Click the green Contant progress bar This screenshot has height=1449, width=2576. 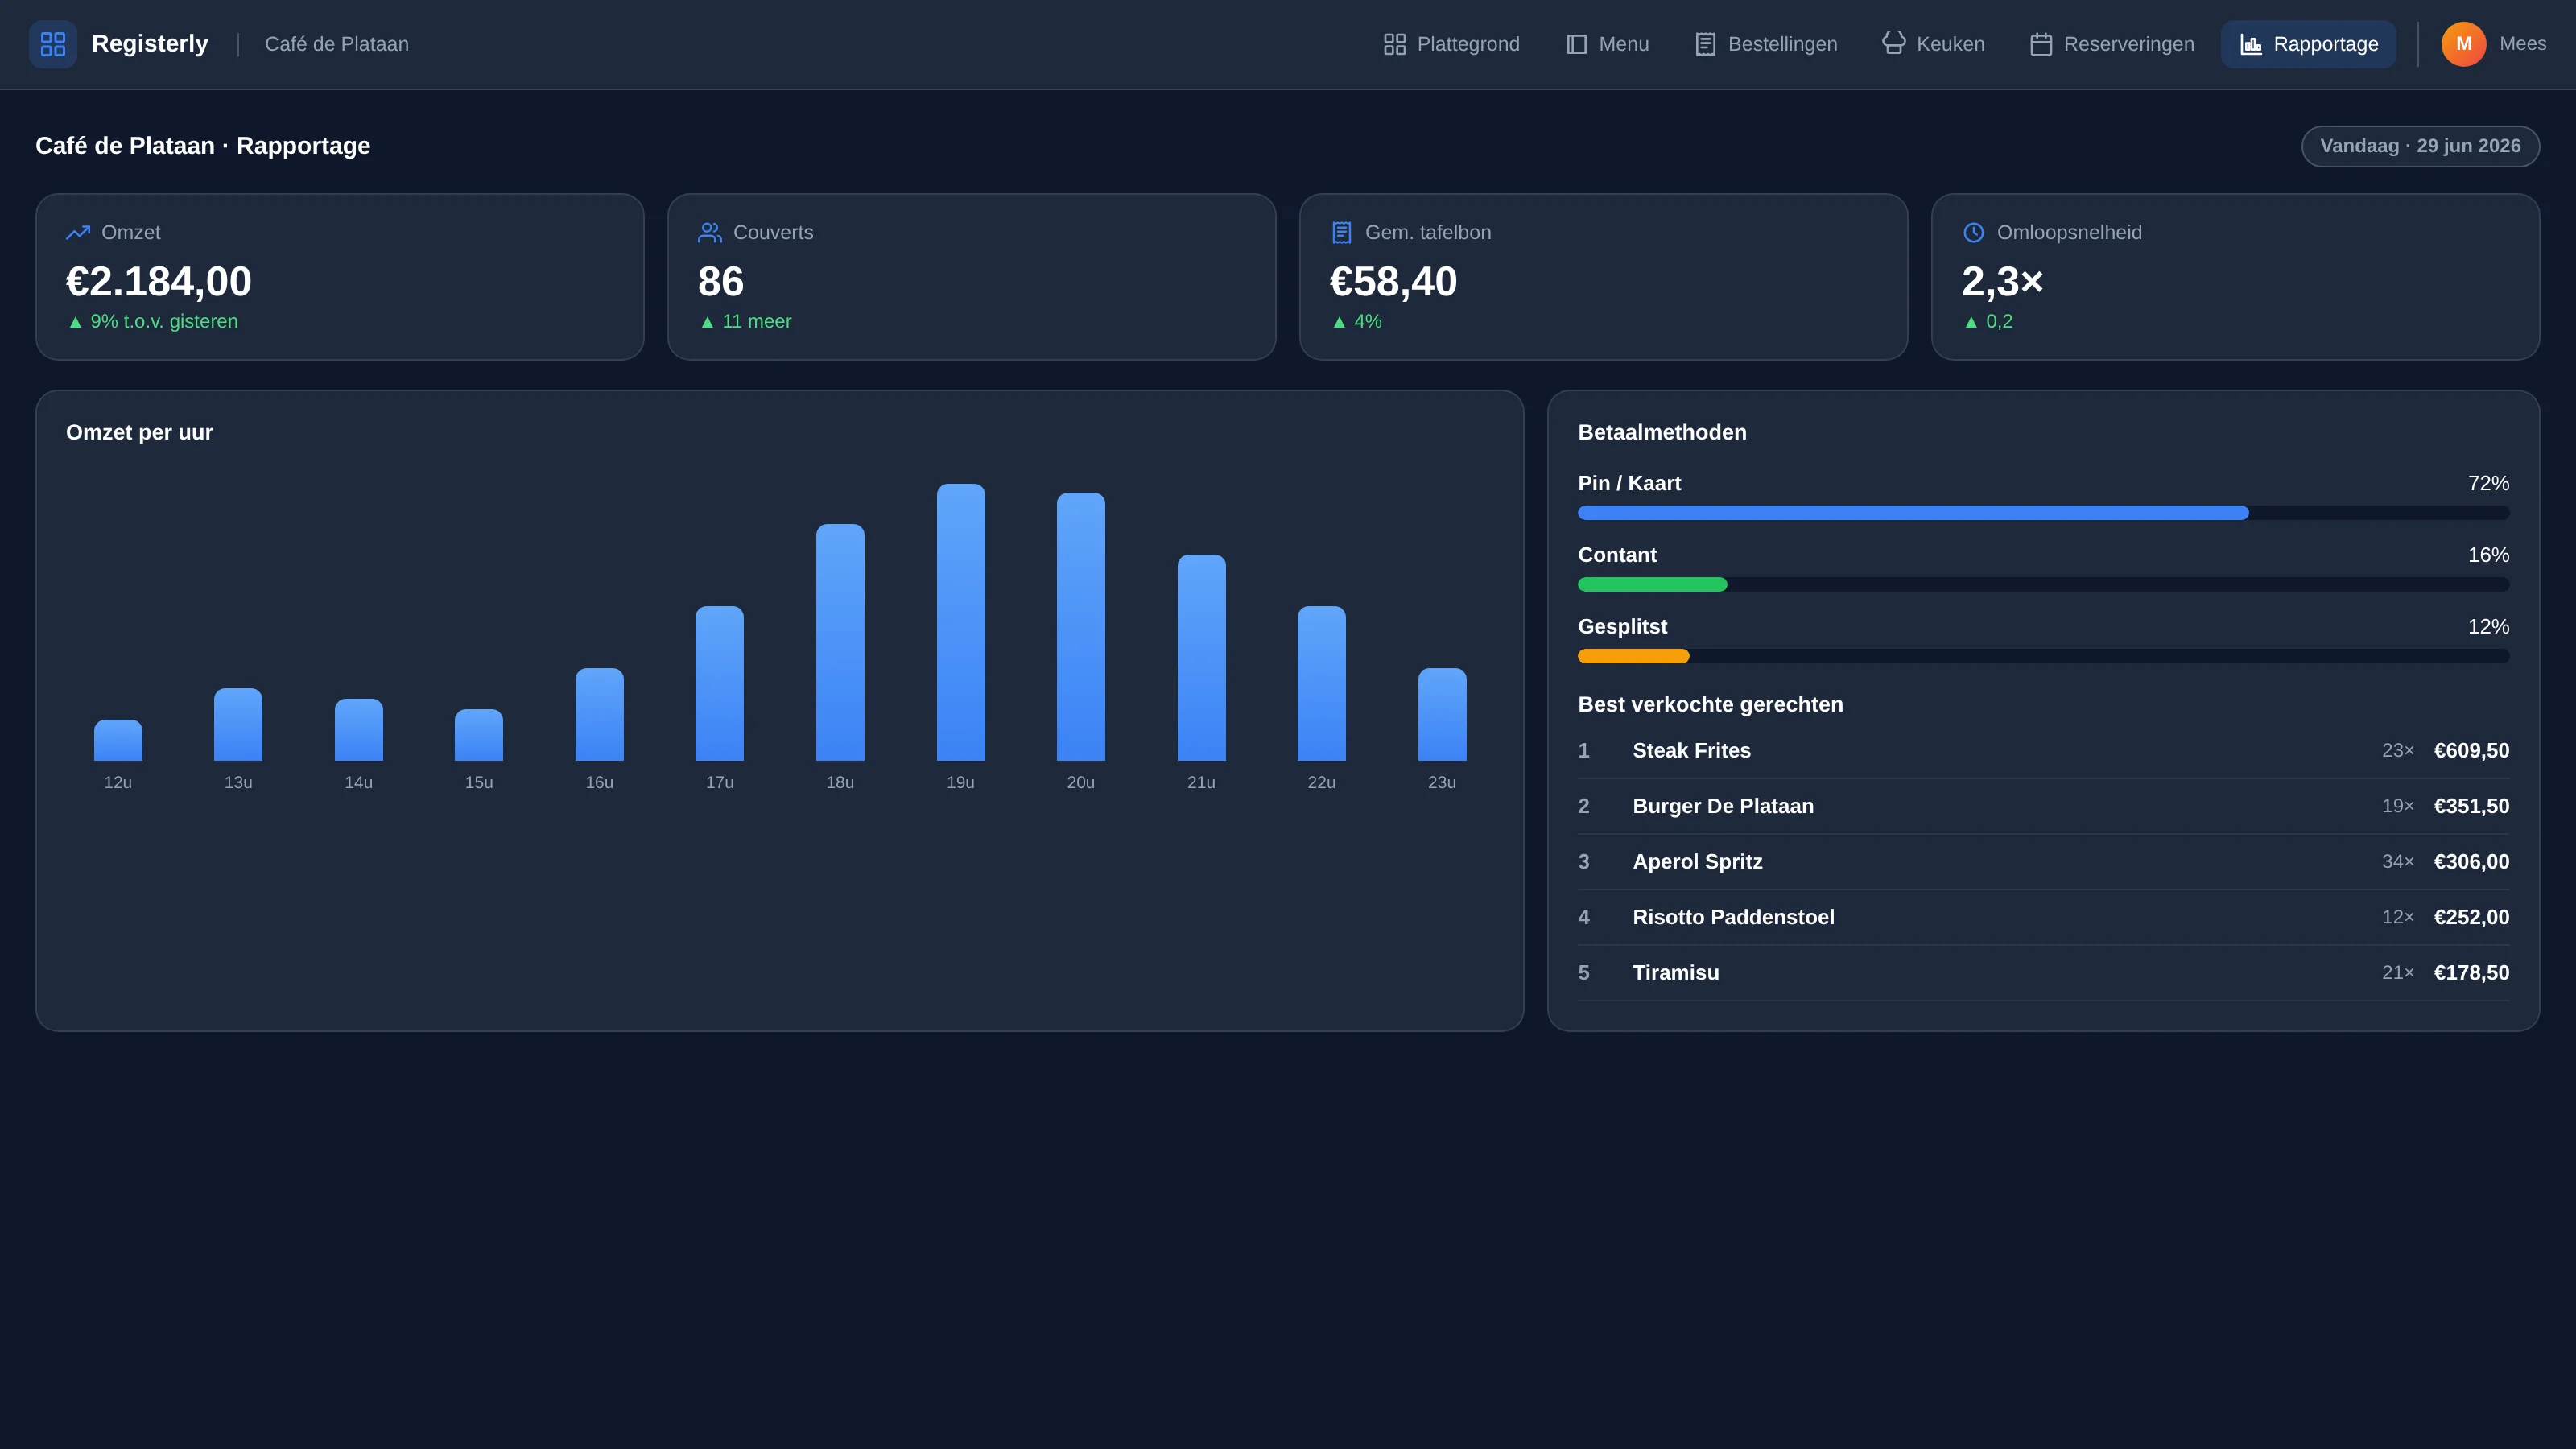point(1652,585)
